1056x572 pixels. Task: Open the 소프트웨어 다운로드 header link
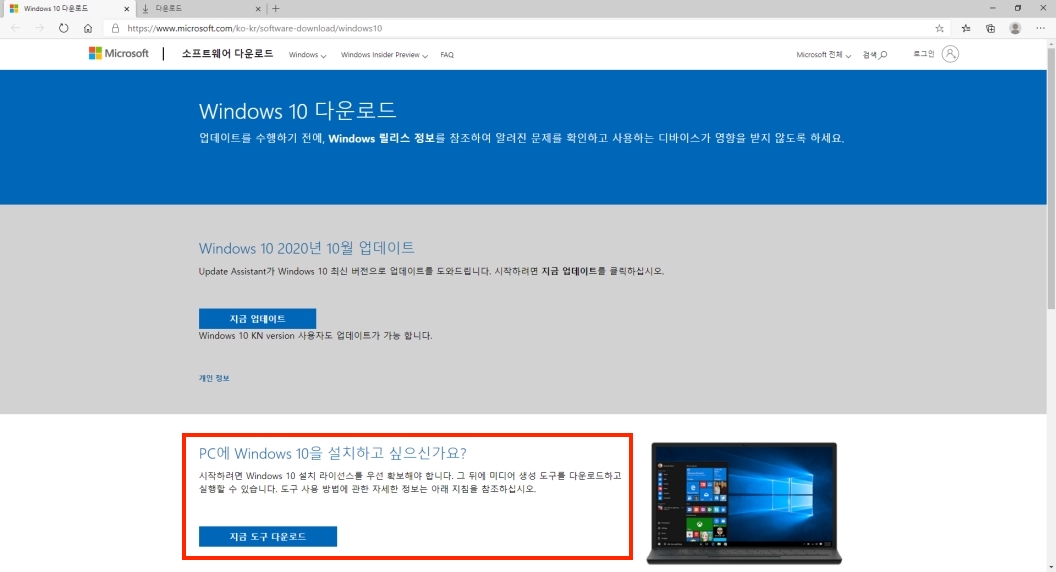(227, 54)
